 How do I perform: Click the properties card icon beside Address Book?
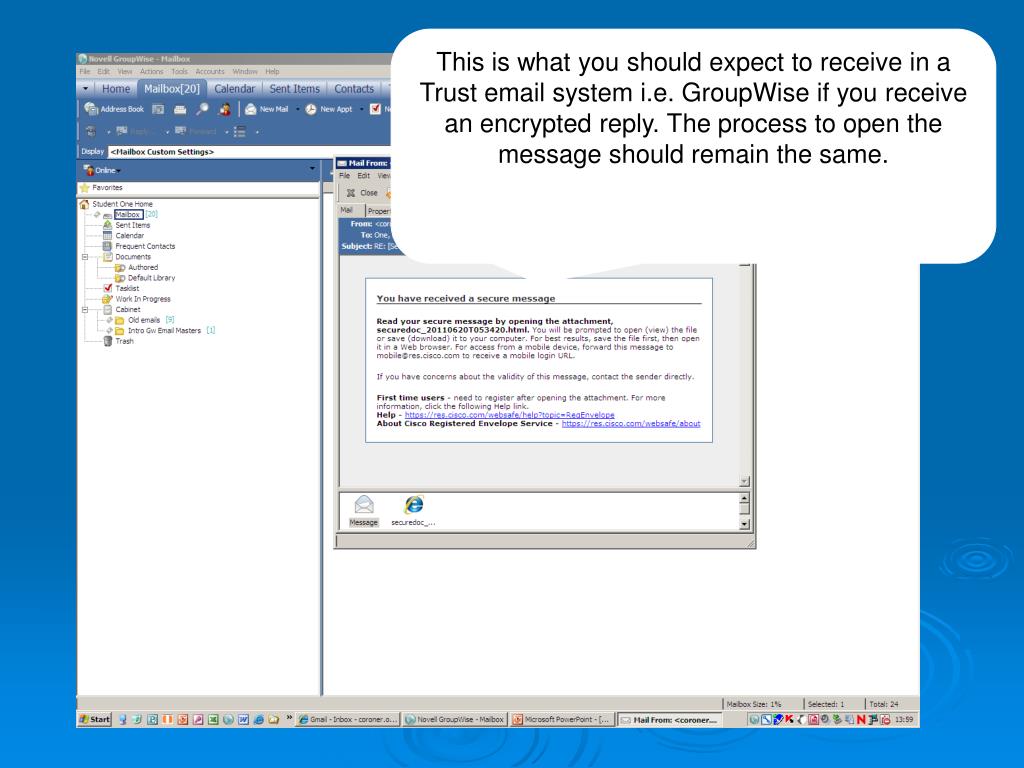(158, 109)
